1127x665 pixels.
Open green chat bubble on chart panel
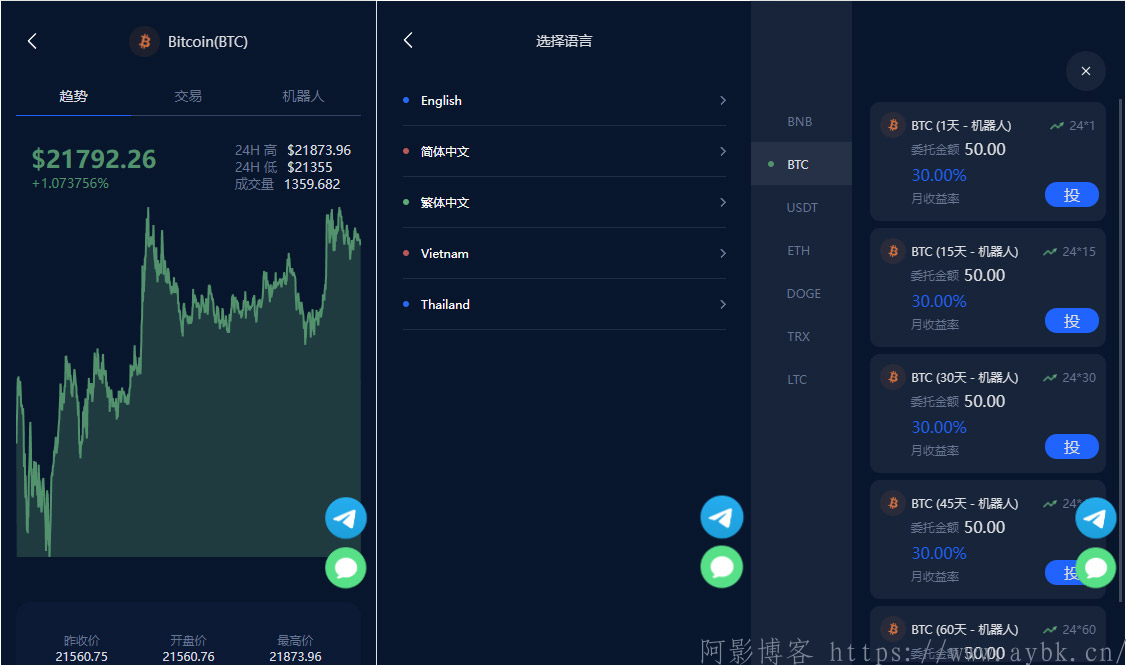point(346,568)
